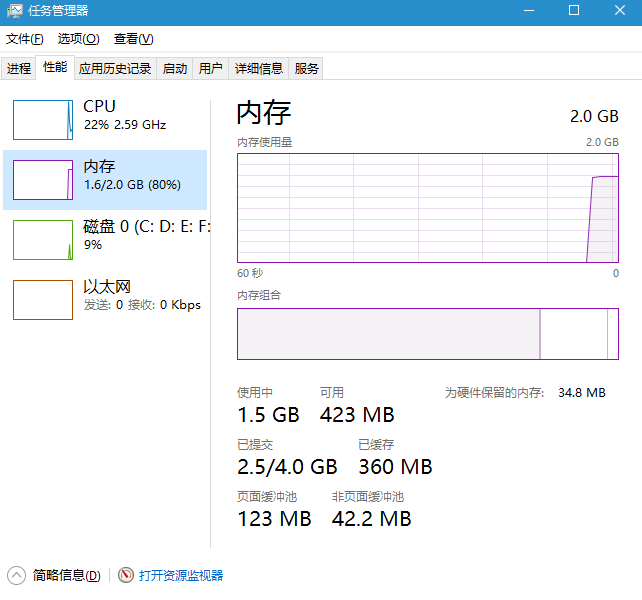Open the 选项(O) menu
The width and height of the screenshot is (642, 600).
[x=78, y=39]
